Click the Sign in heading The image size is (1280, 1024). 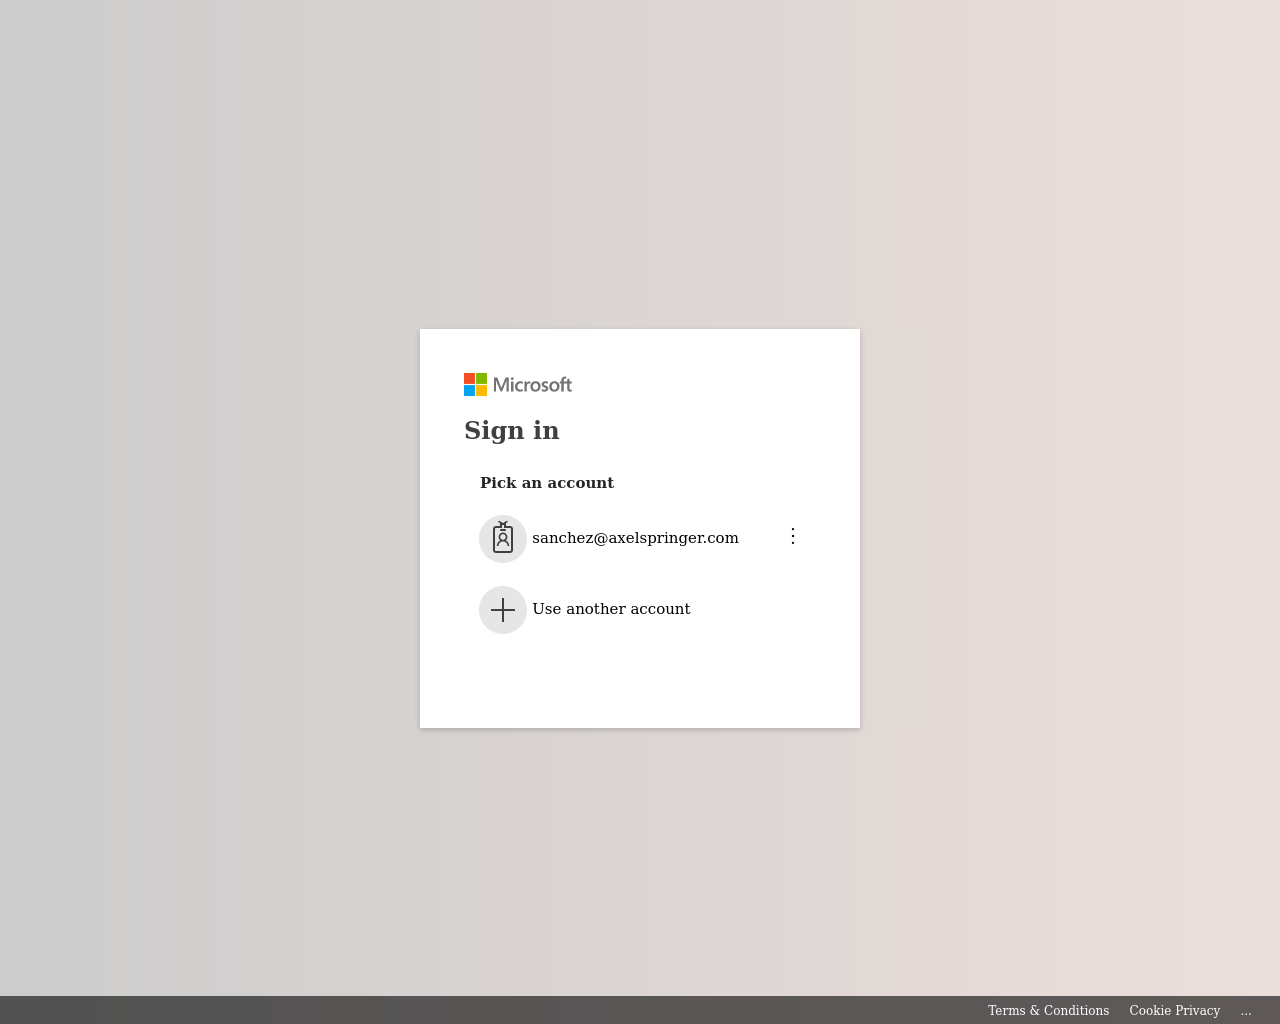(512, 431)
